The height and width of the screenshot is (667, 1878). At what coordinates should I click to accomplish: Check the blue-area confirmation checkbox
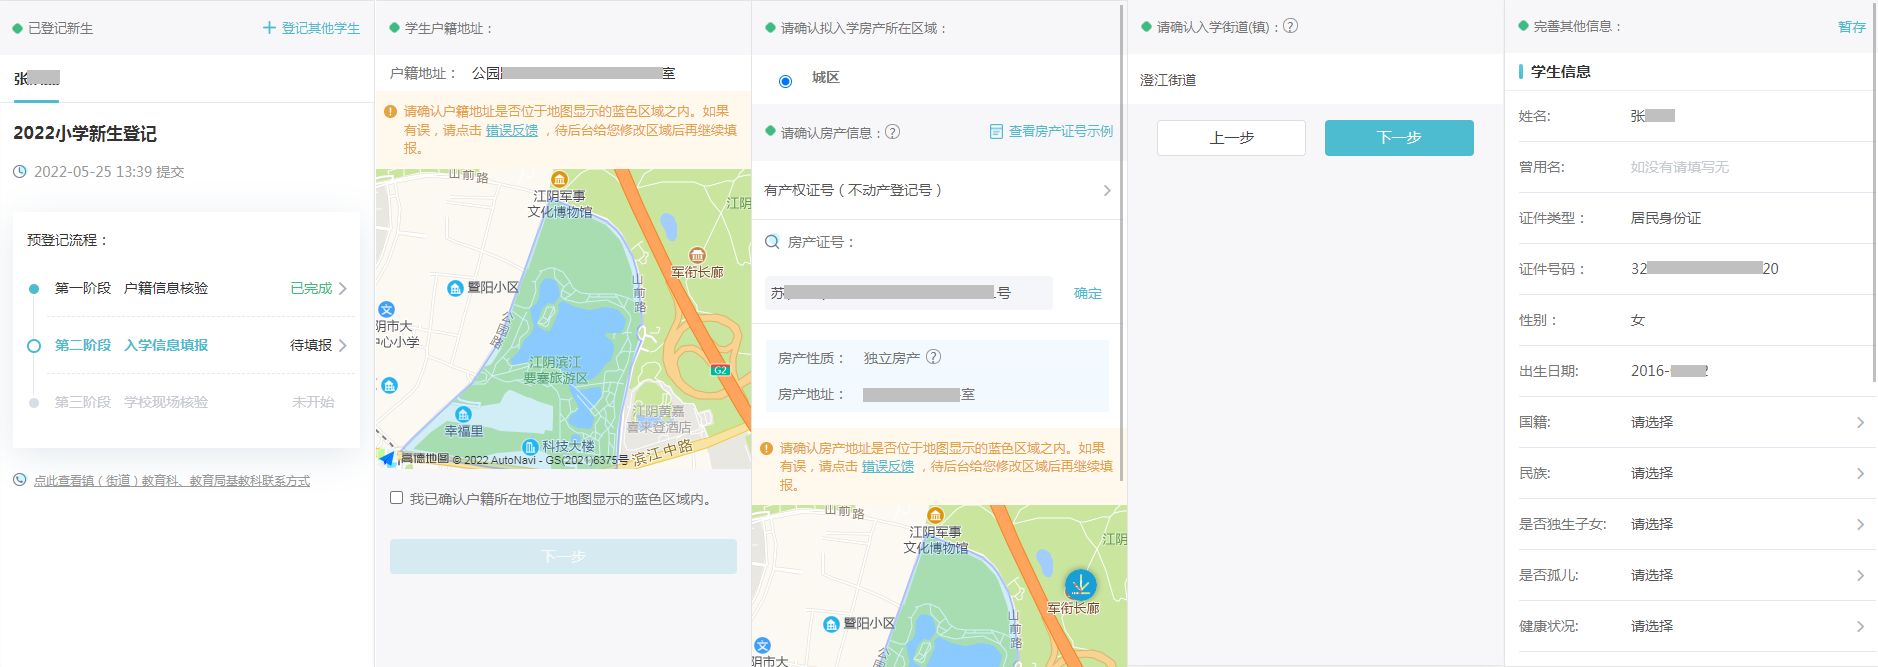(397, 498)
